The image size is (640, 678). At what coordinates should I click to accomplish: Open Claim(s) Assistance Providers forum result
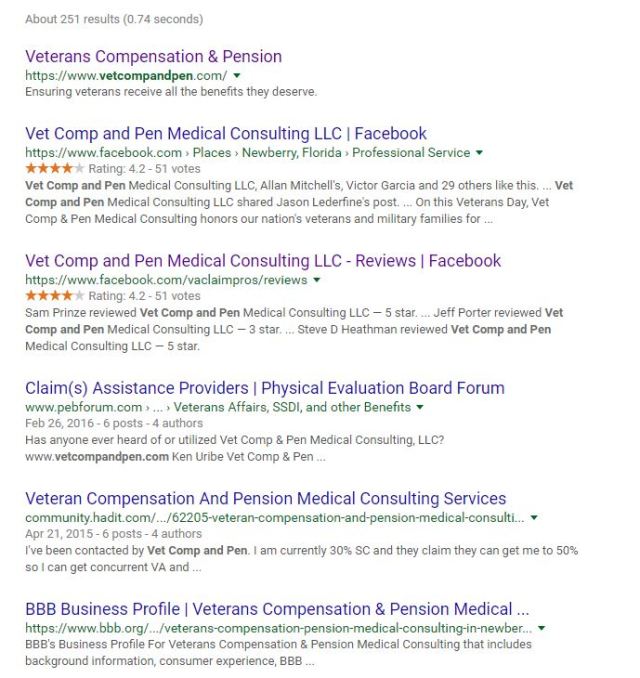coord(265,388)
